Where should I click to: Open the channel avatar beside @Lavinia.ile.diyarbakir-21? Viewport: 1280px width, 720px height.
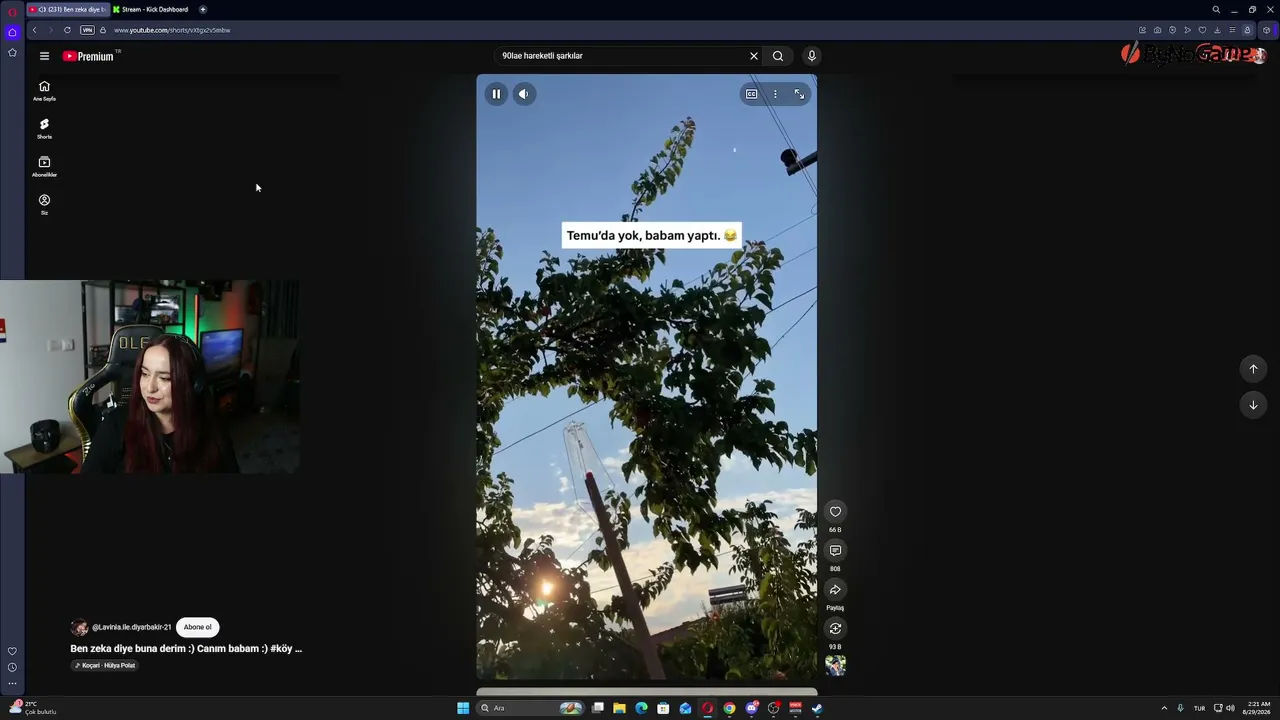(79, 628)
